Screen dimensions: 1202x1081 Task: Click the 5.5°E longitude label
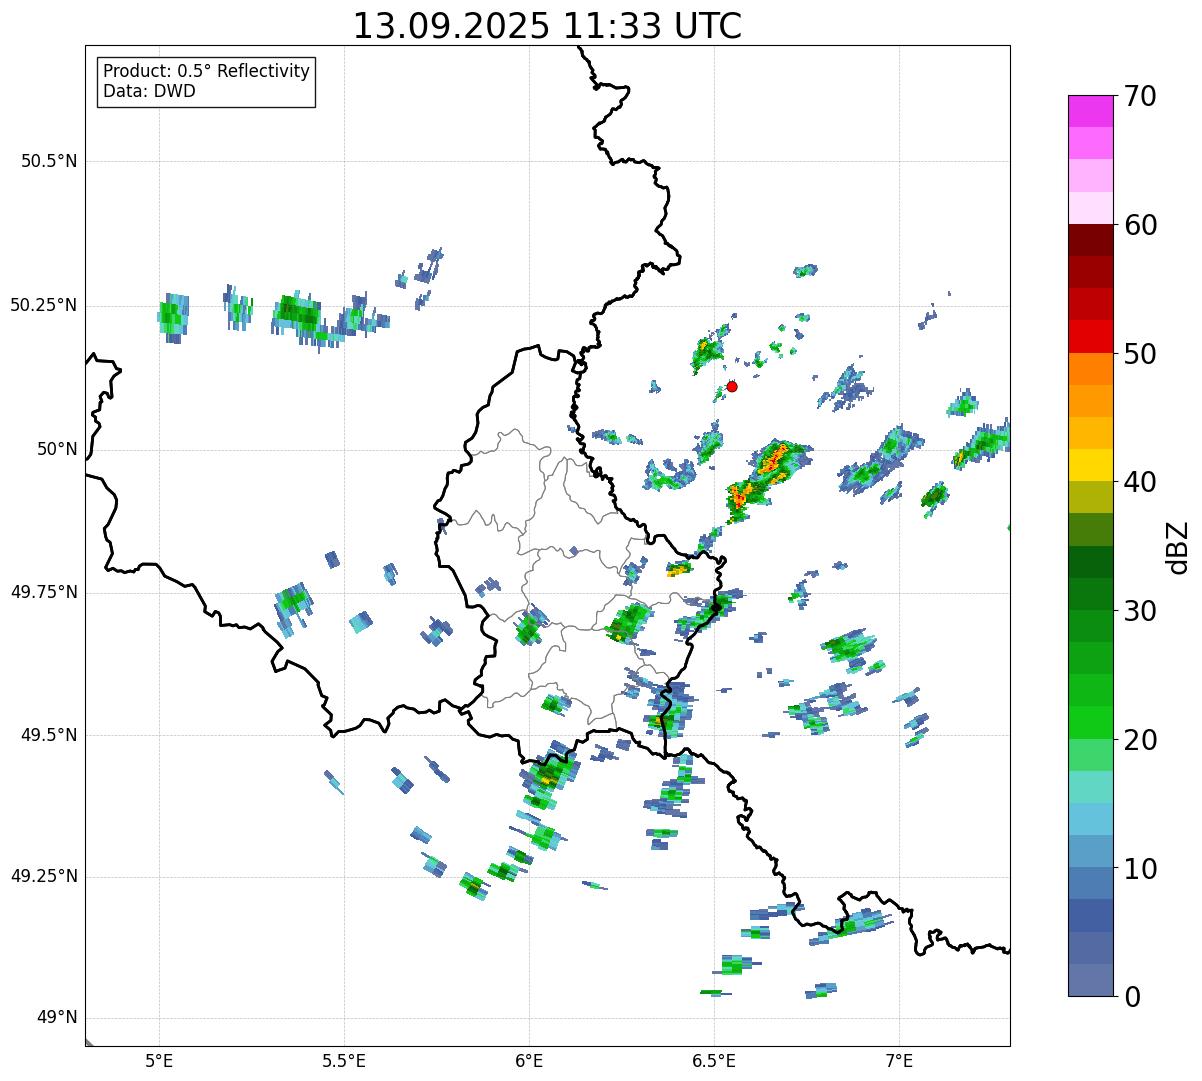point(344,1060)
